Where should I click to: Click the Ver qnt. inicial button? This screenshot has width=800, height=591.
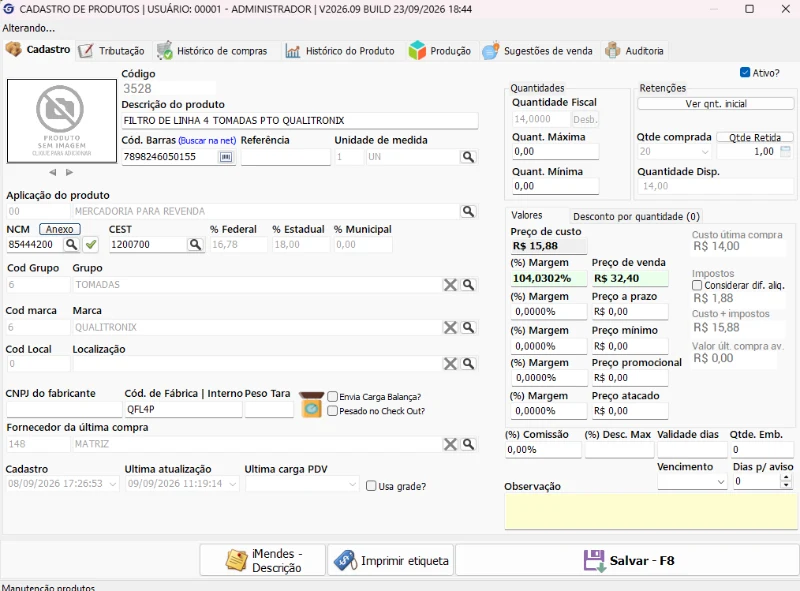pyautogui.click(x=715, y=104)
